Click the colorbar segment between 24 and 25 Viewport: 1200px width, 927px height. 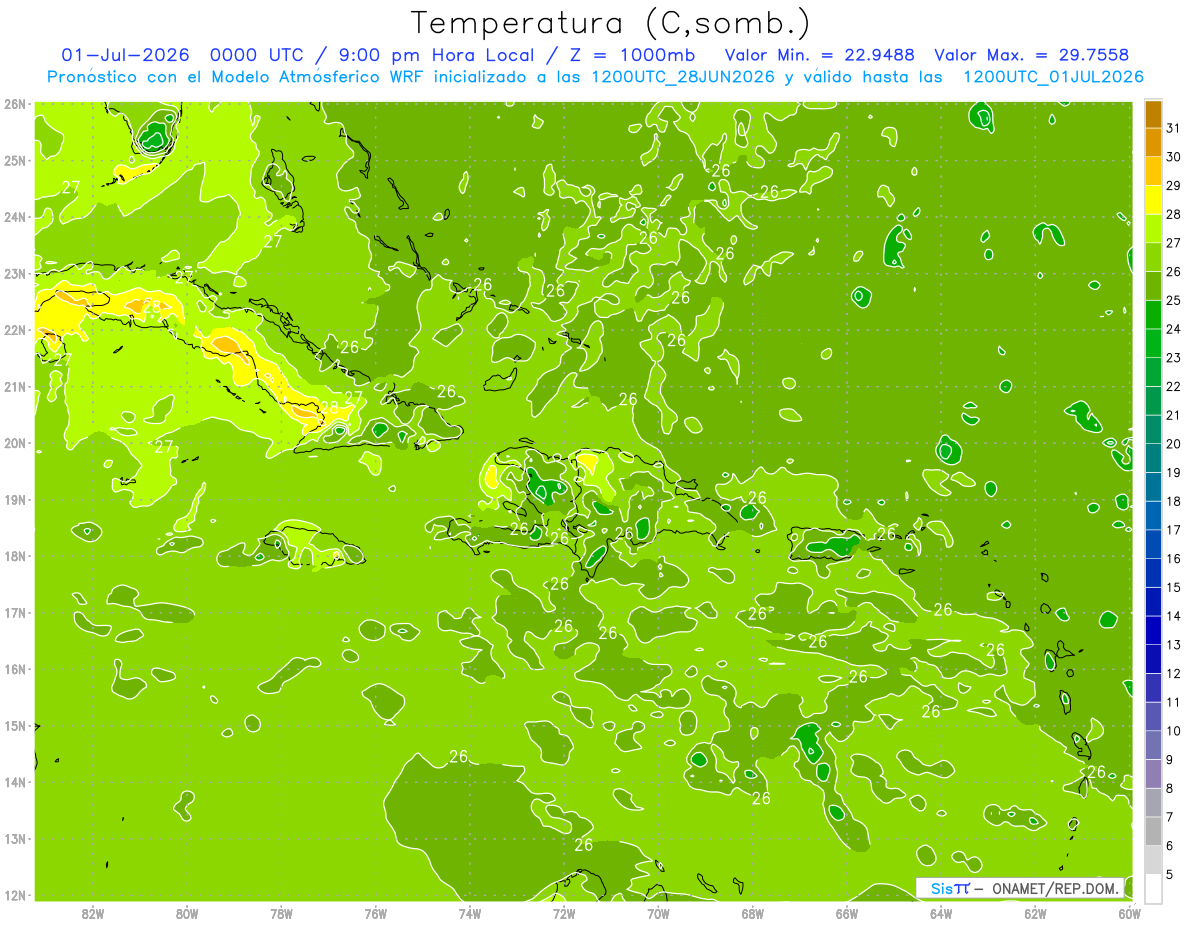[x=1153, y=315]
